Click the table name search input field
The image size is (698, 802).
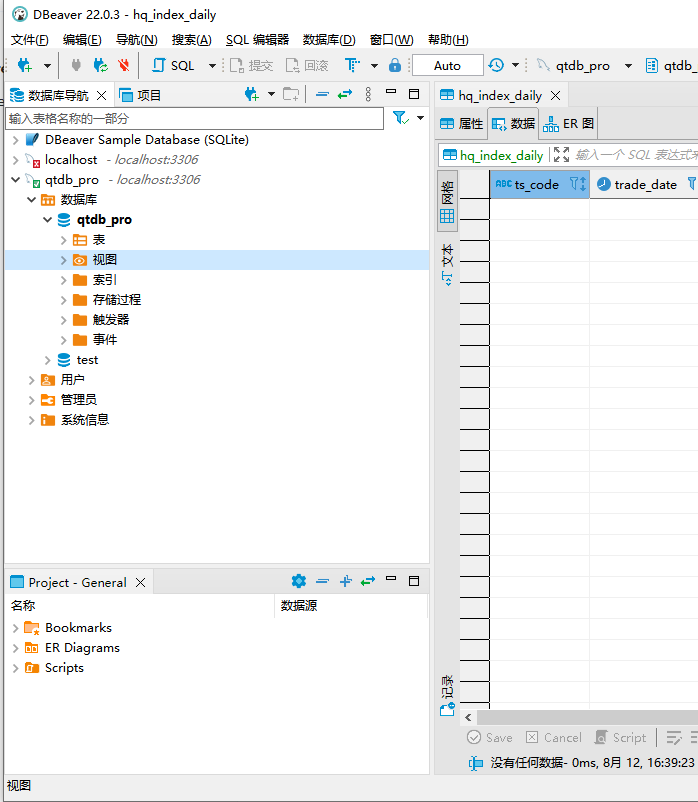point(194,118)
